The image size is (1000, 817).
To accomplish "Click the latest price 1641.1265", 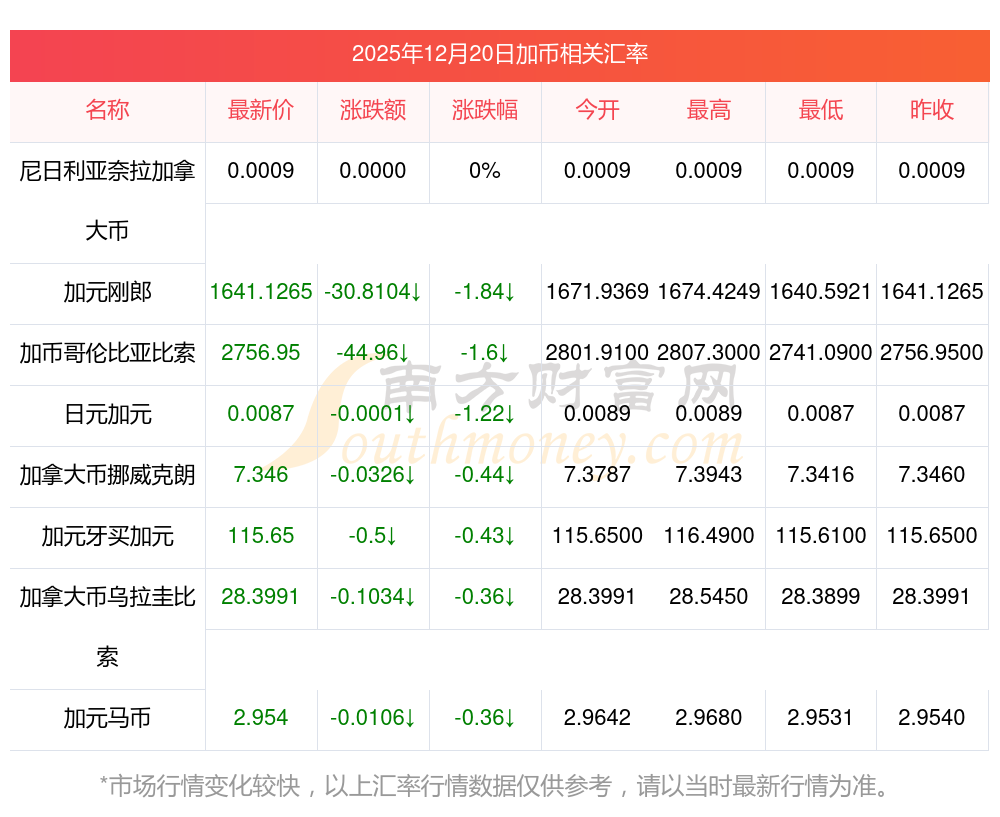I will 261,292.
